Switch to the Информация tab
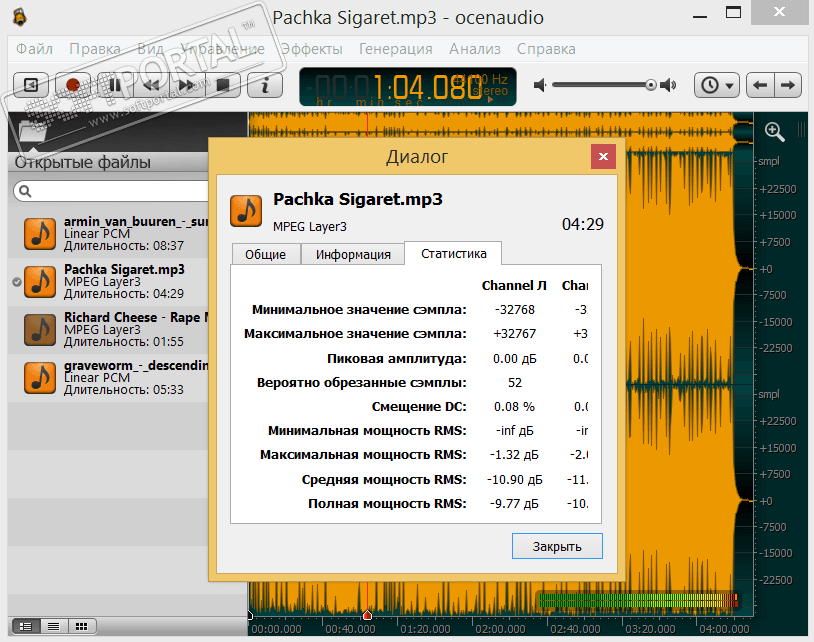Image resolution: width=814 pixels, height=642 pixels. [353, 254]
